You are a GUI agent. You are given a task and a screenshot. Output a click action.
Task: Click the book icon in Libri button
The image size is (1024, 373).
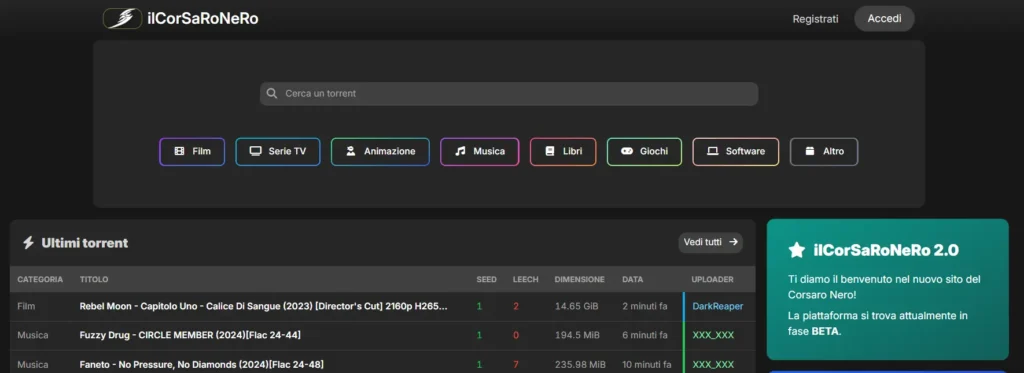coord(550,151)
